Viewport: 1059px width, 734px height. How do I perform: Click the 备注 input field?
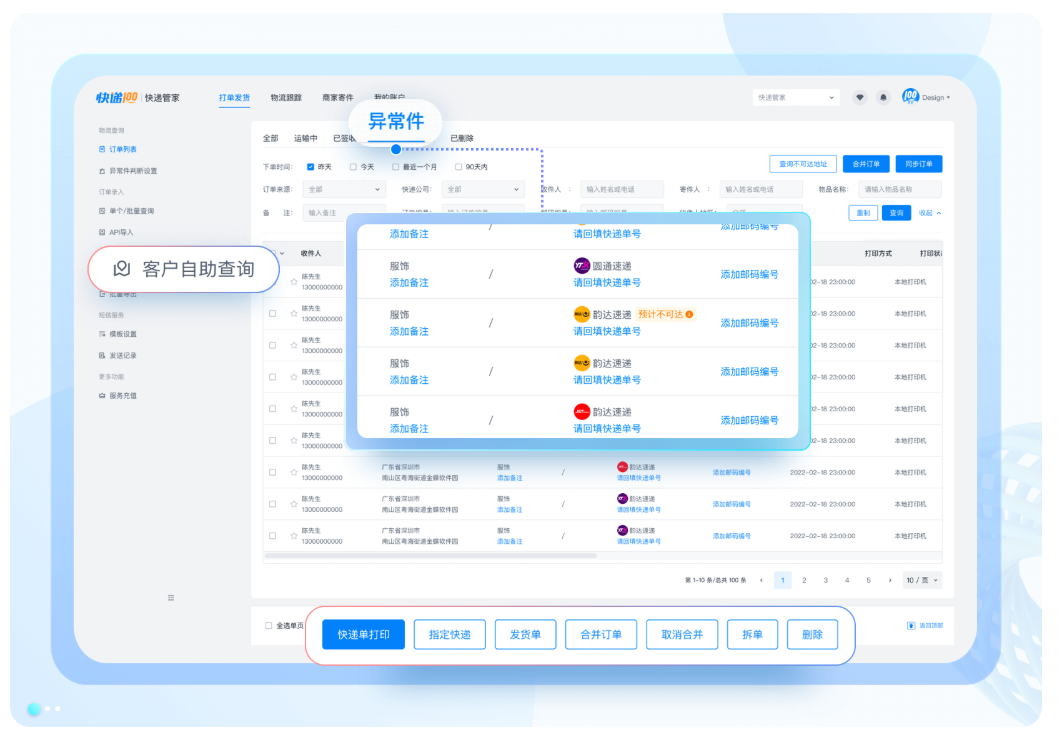(344, 211)
